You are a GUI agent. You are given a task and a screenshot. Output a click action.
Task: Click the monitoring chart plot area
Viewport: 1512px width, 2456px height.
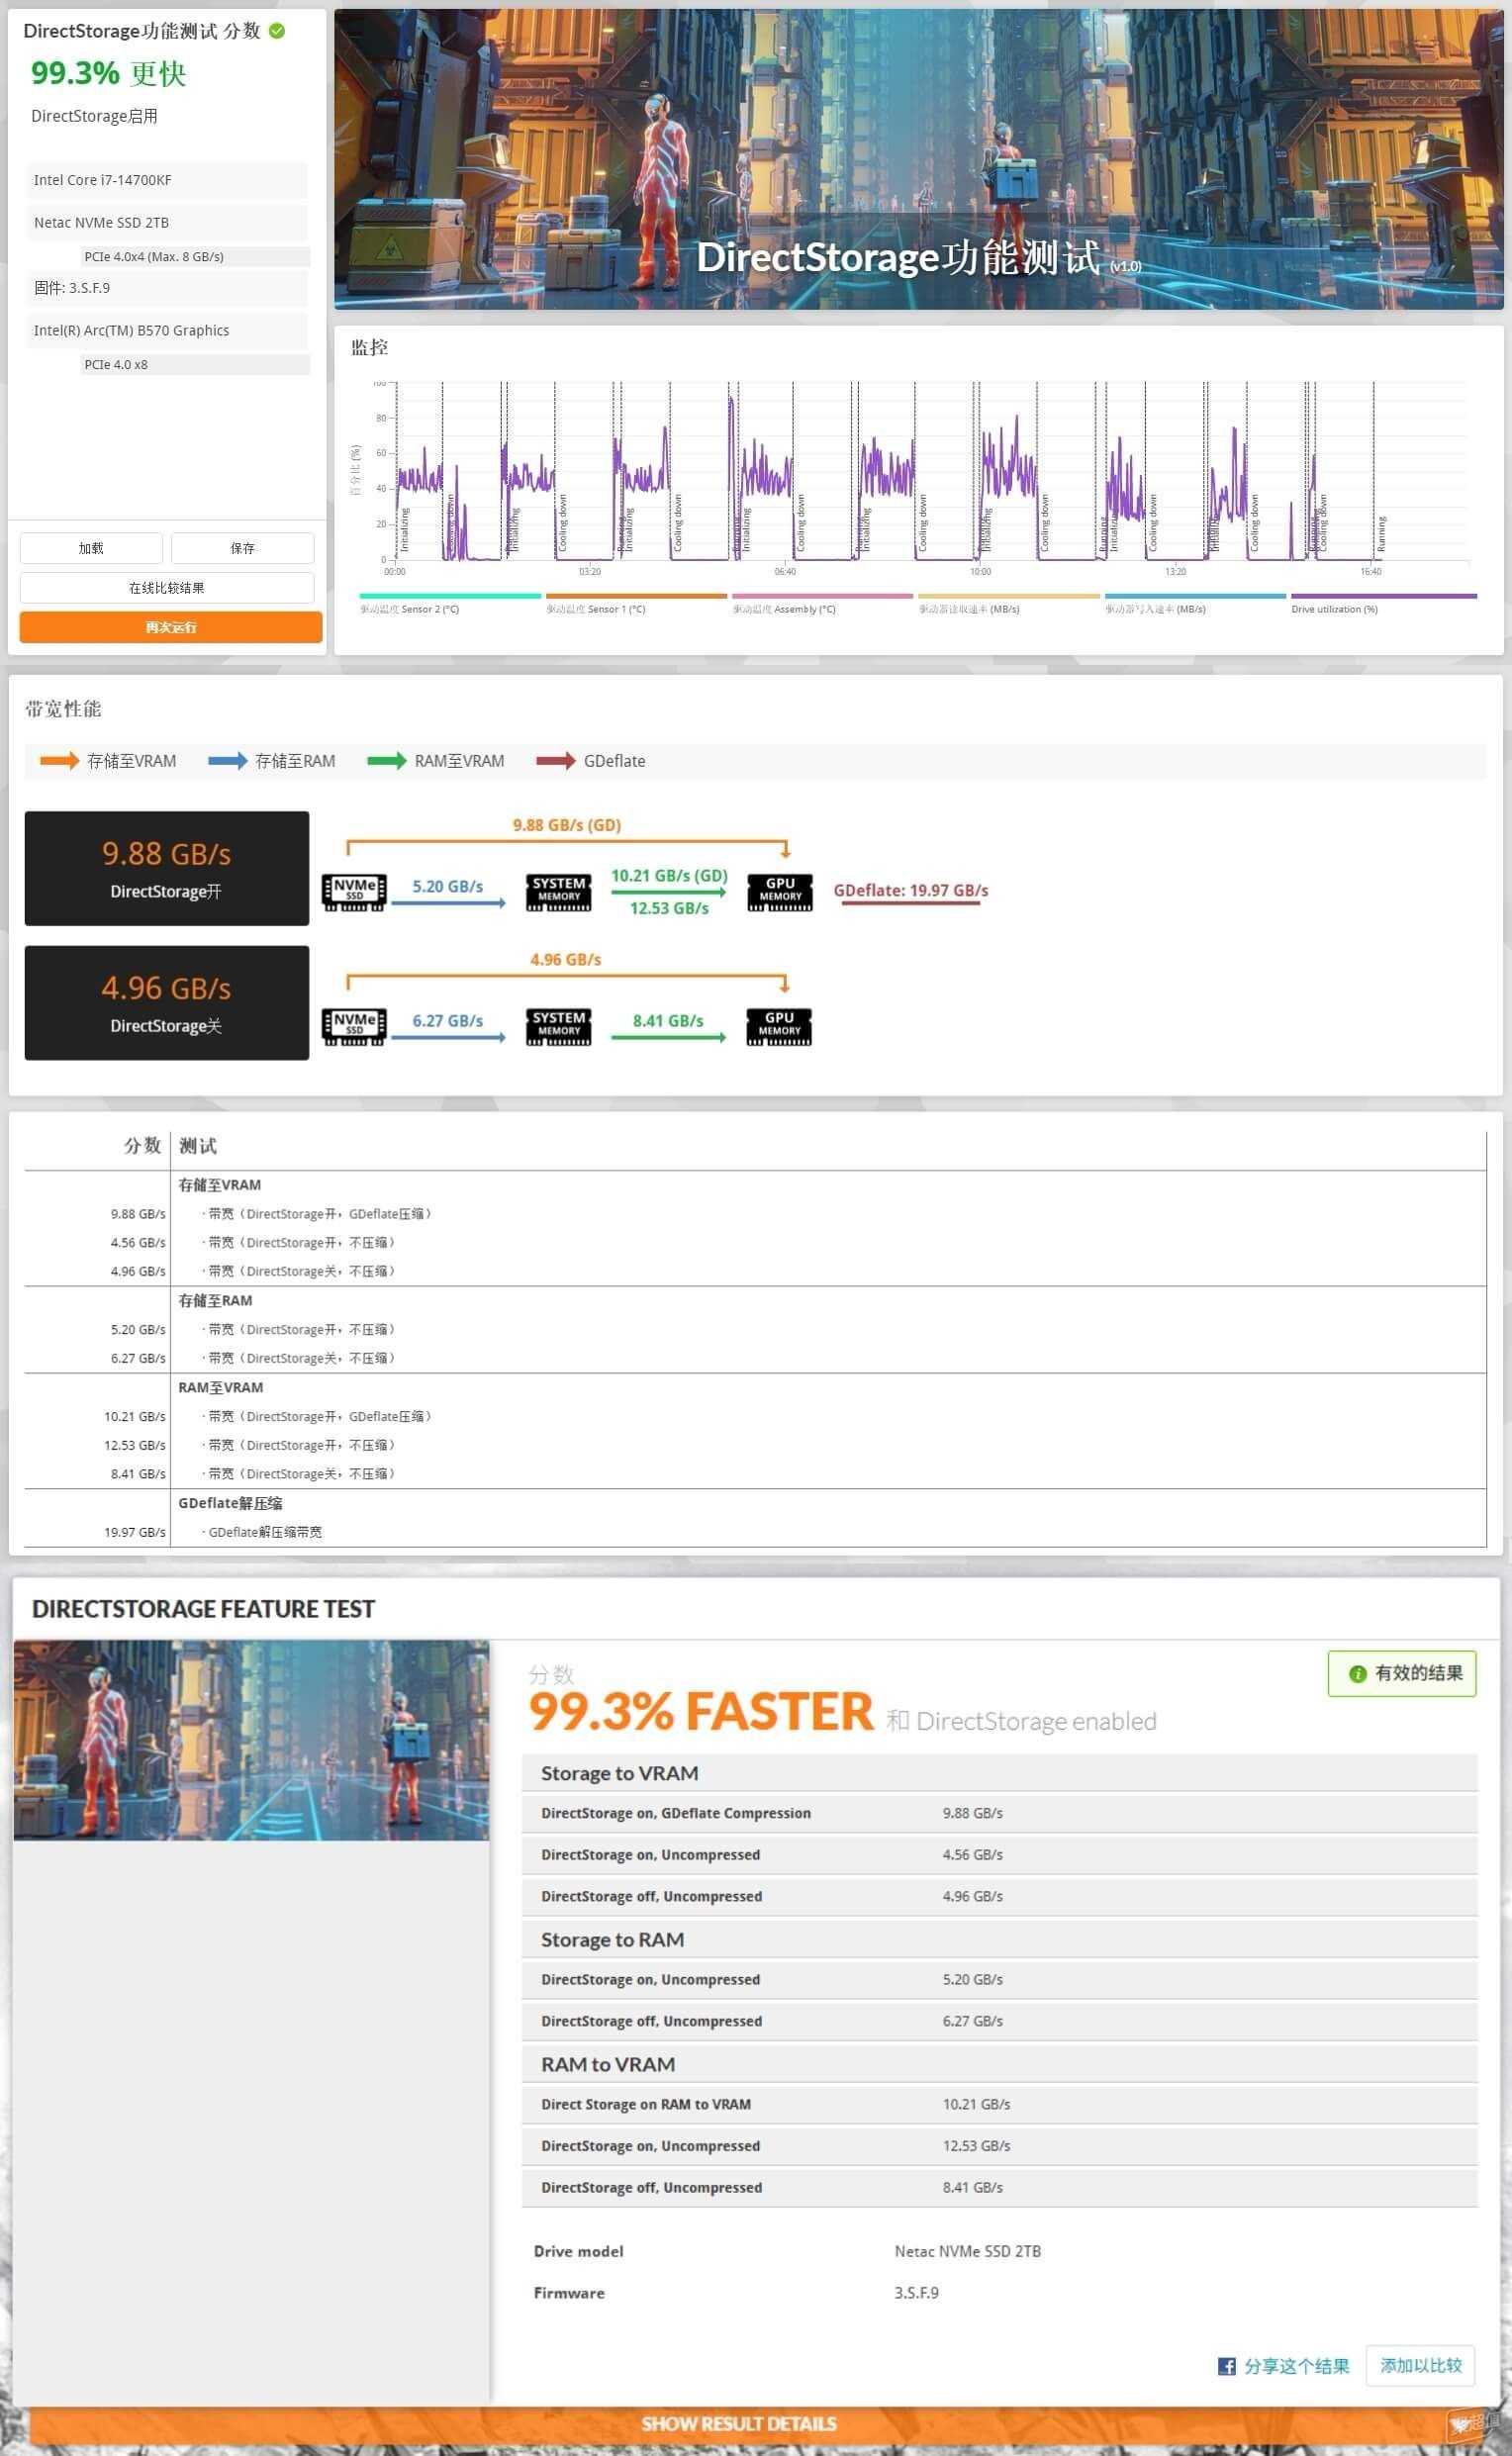click(x=930, y=470)
